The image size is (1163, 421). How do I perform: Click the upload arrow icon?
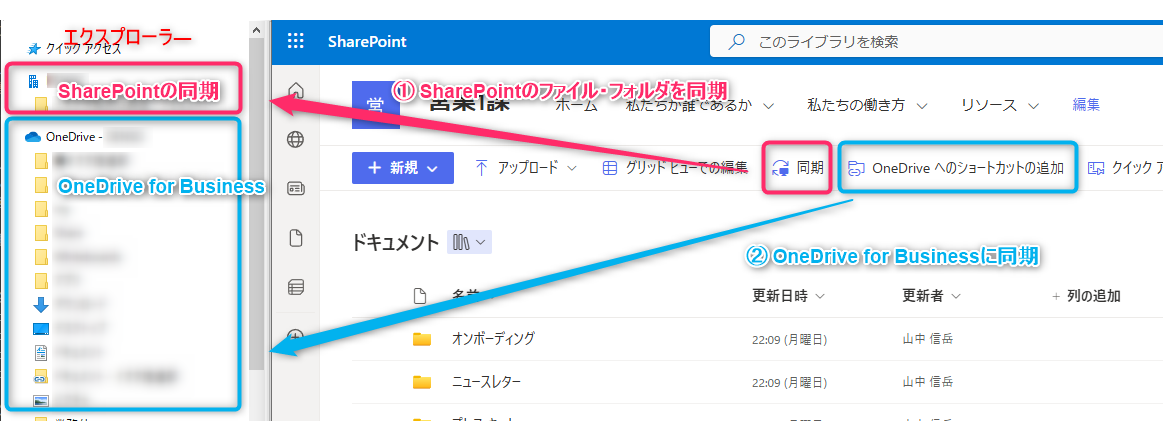(481, 168)
